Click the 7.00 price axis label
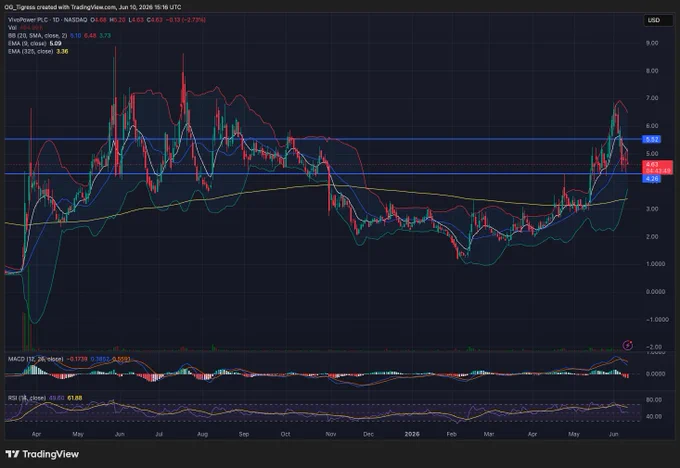The image size is (680, 468). [652, 98]
